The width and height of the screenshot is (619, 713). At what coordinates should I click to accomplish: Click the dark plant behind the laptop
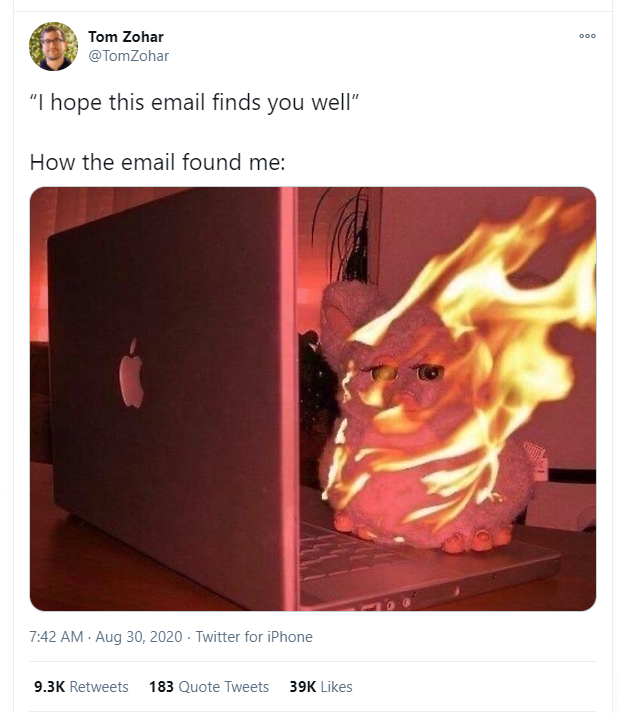click(347, 236)
